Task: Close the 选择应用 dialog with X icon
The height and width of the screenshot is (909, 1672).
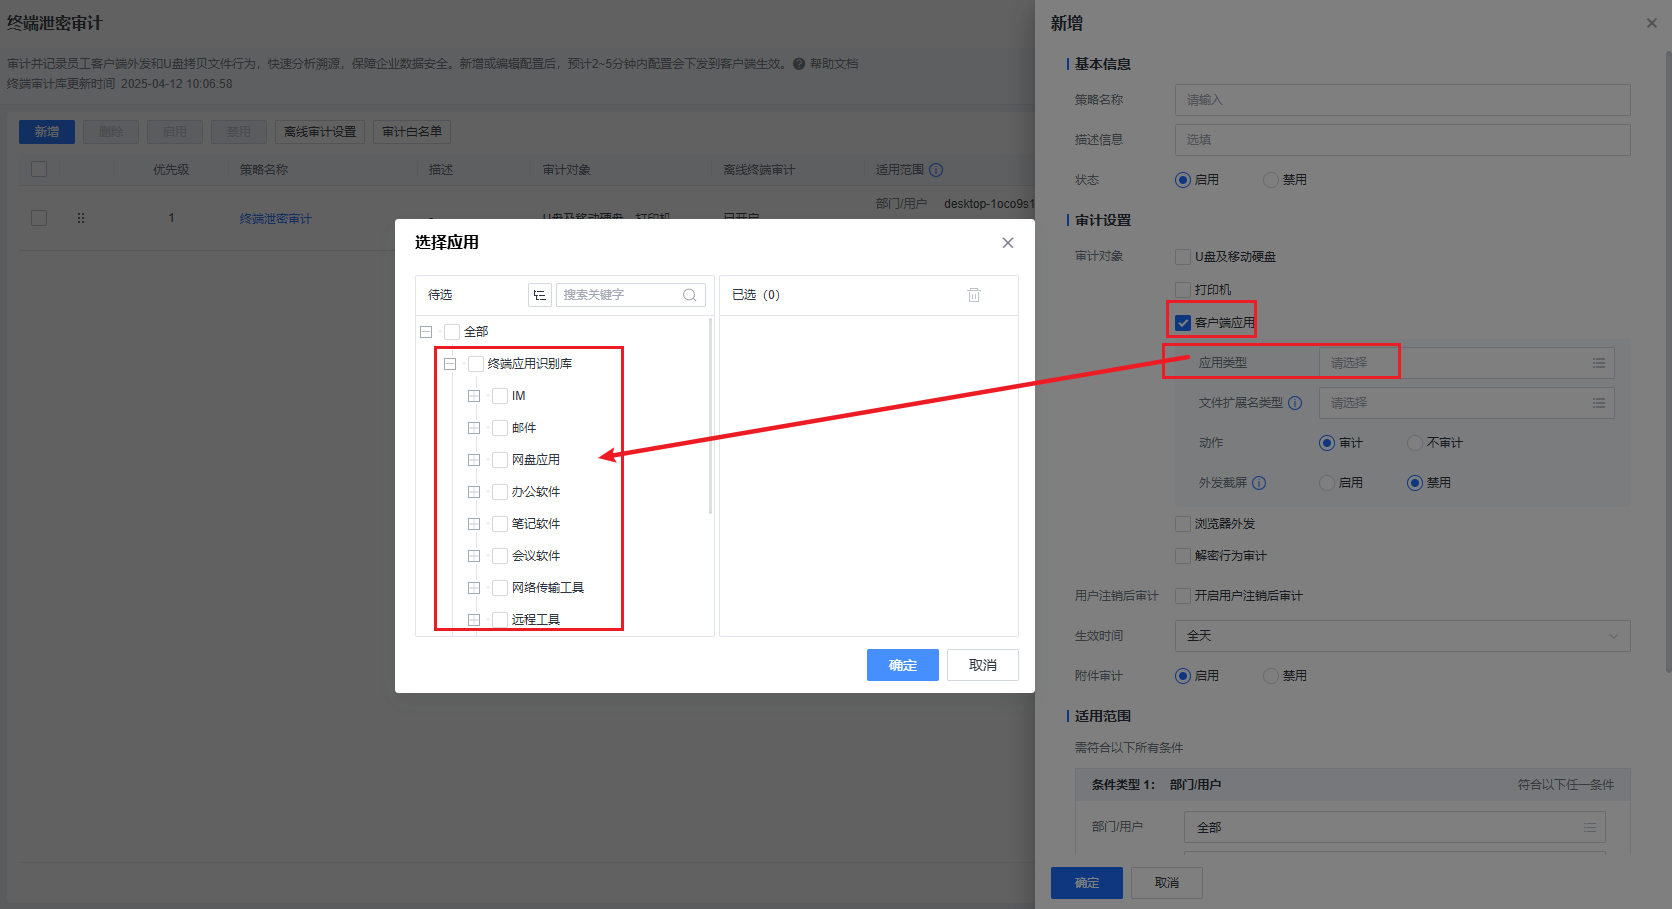Action: [x=1008, y=243]
